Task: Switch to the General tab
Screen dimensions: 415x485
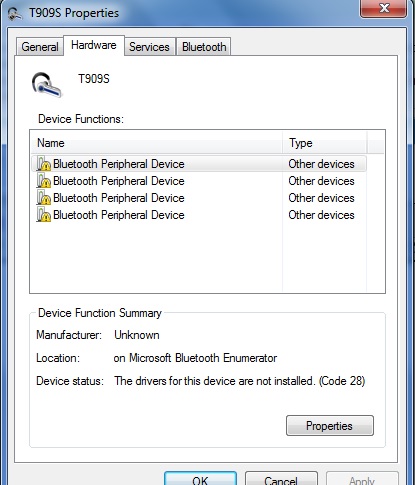Action: click(x=40, y=47)
